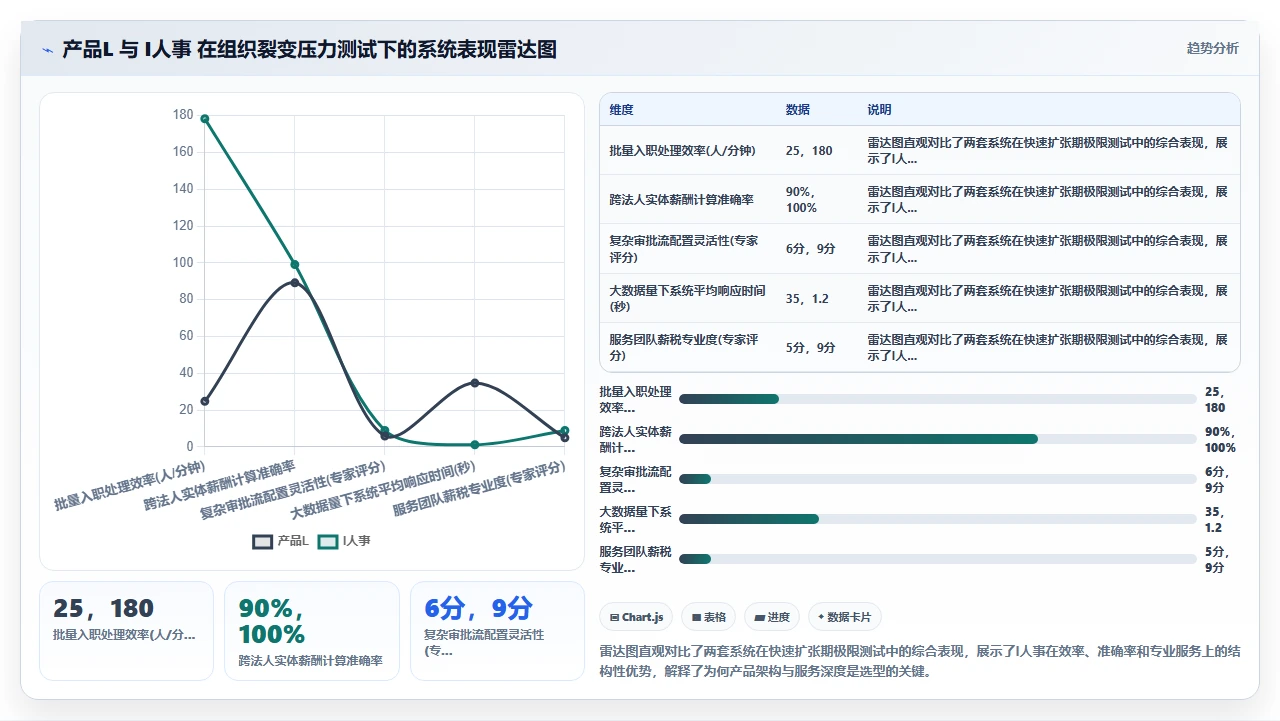The width and height of the screenshot is (1280, 721).
Task: Click the 批量入职处理效率 progress bar
Action: coord(937,399)
